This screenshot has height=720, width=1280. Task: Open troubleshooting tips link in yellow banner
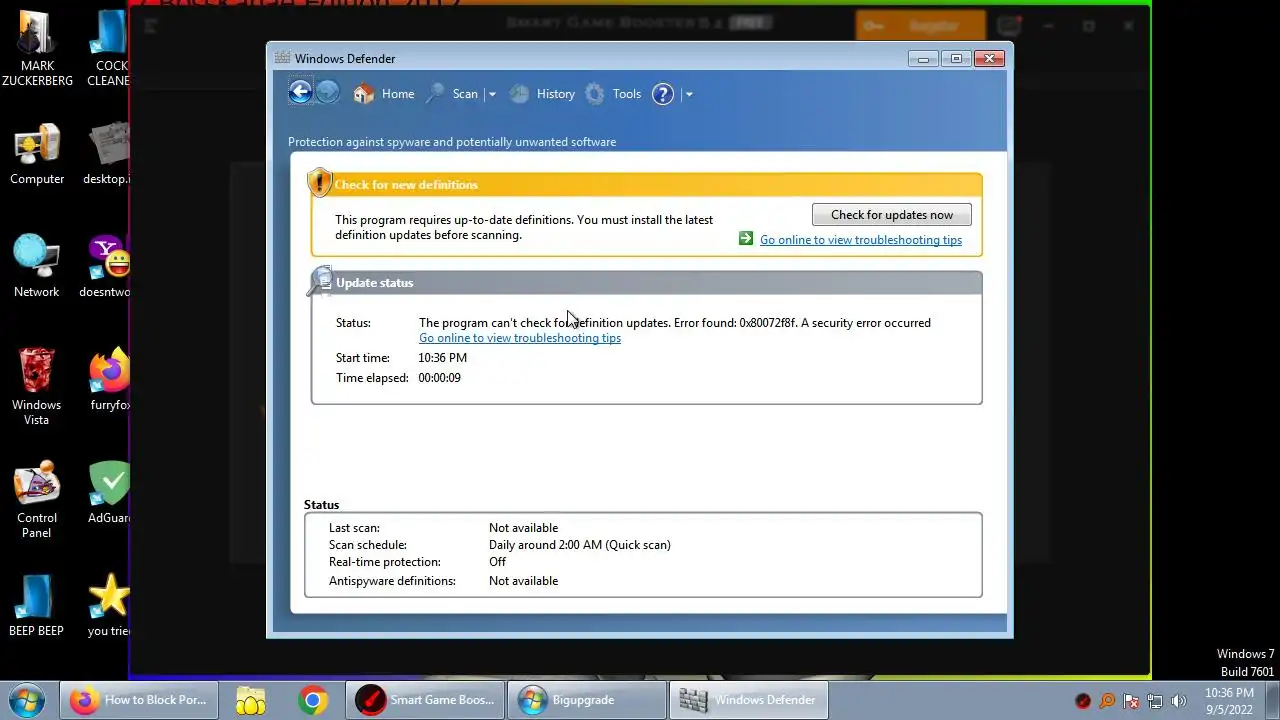coord(860,240)
